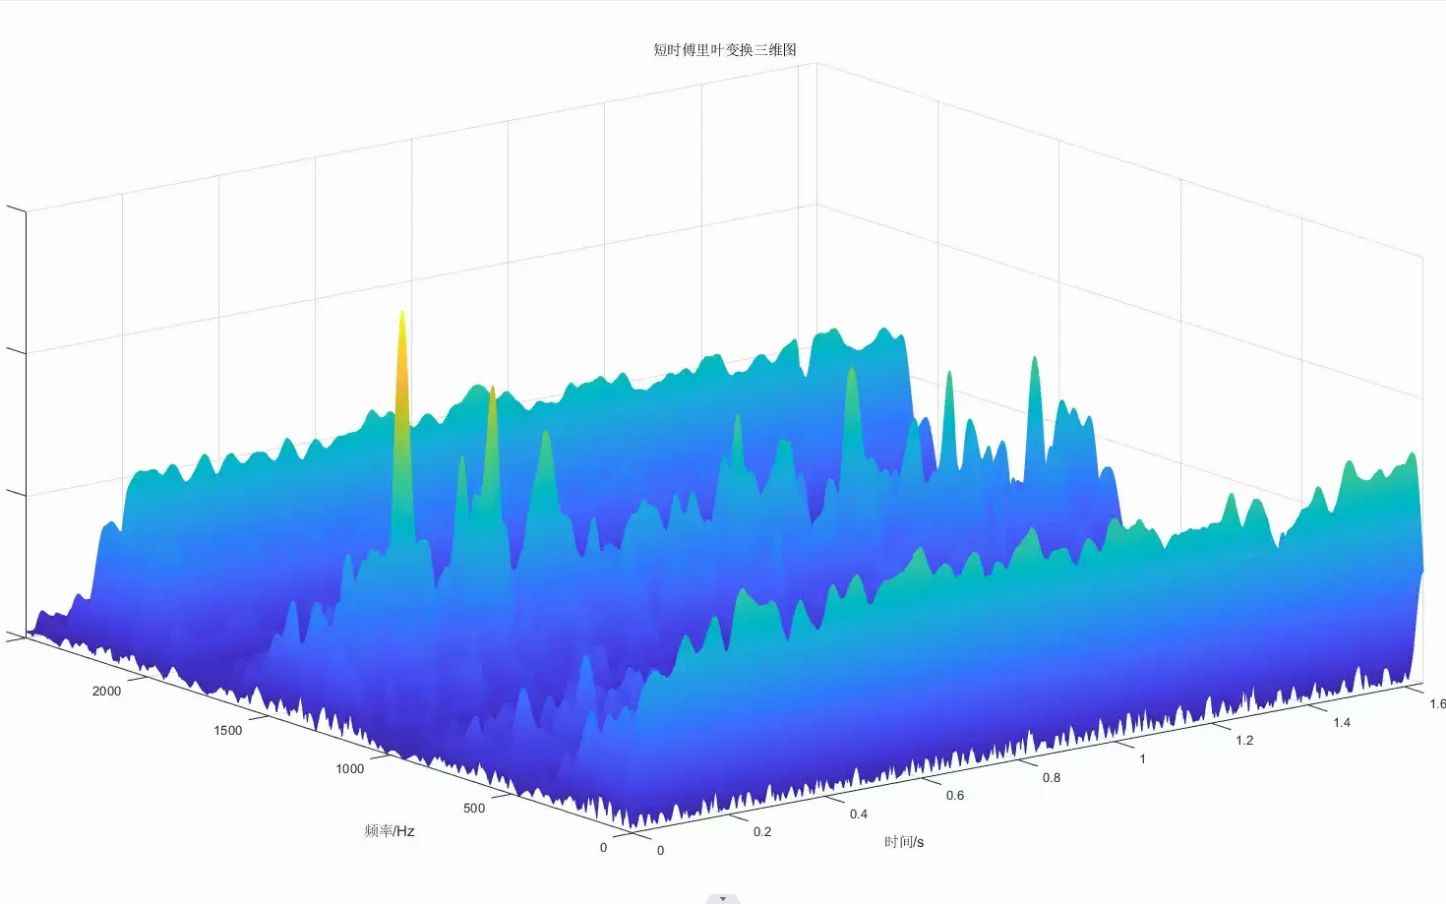Viewport: 1446px width, 904px height.
Task: Click the 2000 frequency tick label
Action: (106, 691)
